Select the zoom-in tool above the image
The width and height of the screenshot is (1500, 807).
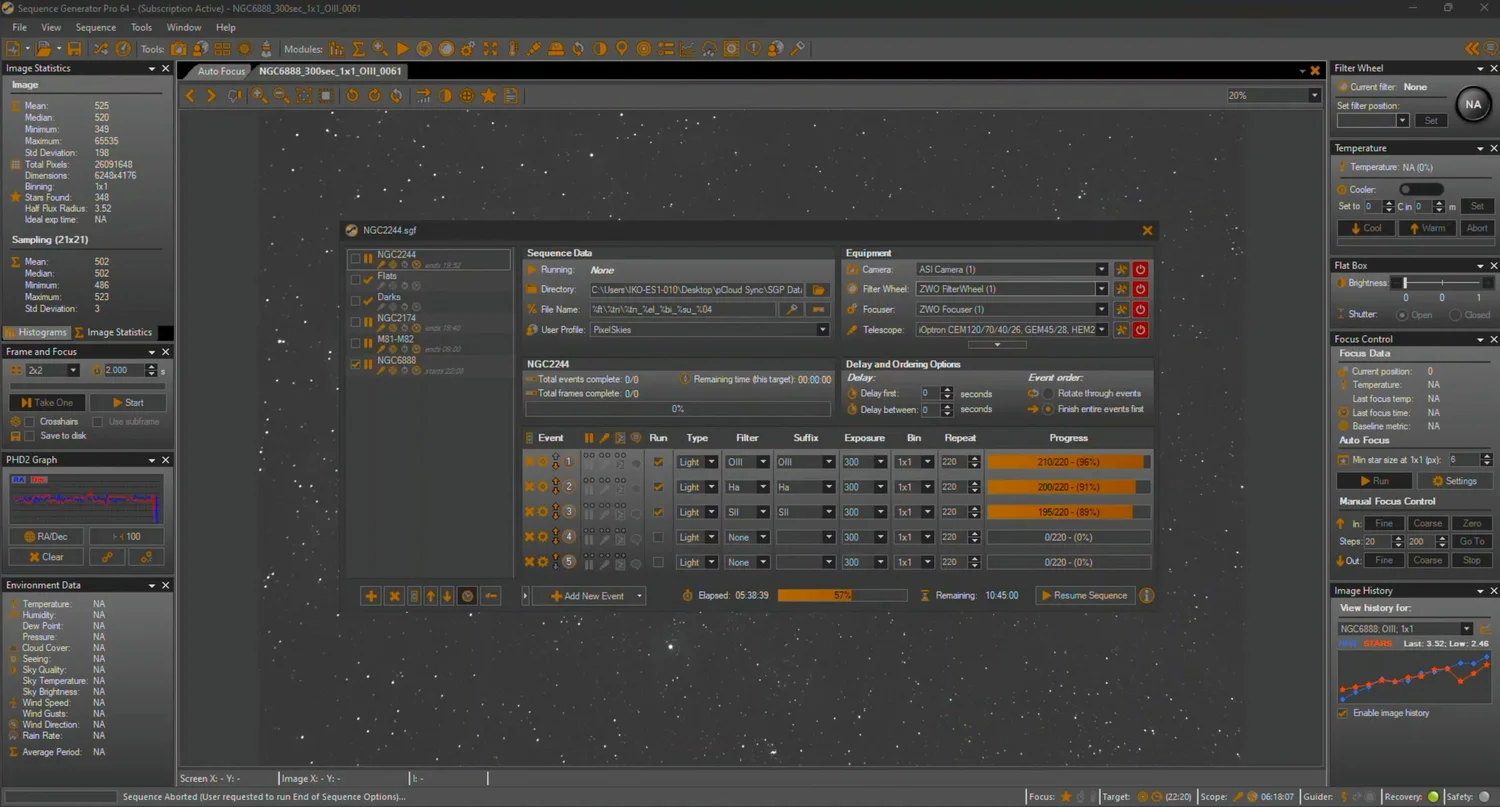click(259, 95)
